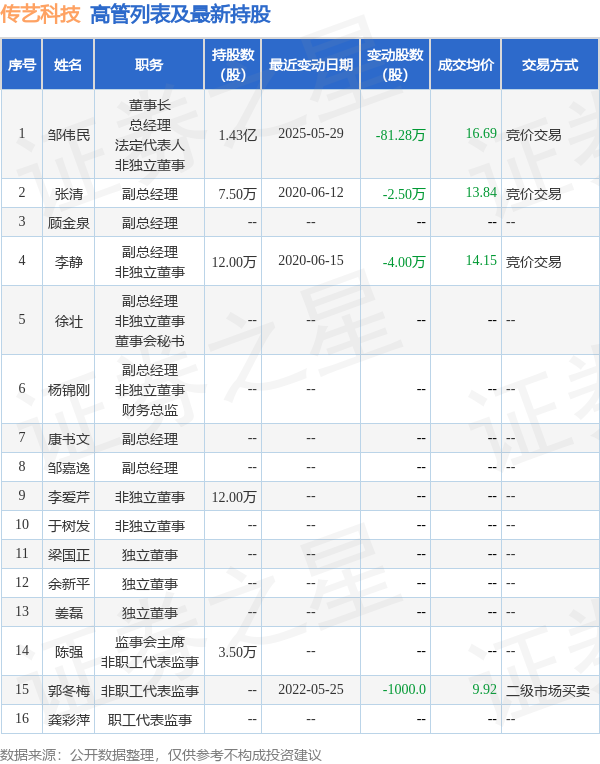Select the 姓名 column header
This screenshot has height=764, width=600.
click(68, 65)
